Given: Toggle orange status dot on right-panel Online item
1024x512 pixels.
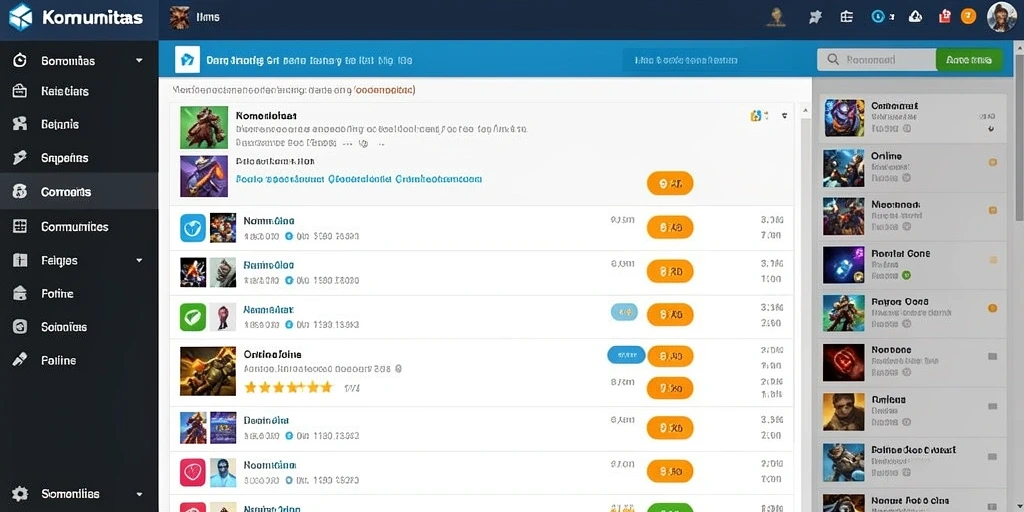Looking at the screenshot, I should tap(993, 163).
